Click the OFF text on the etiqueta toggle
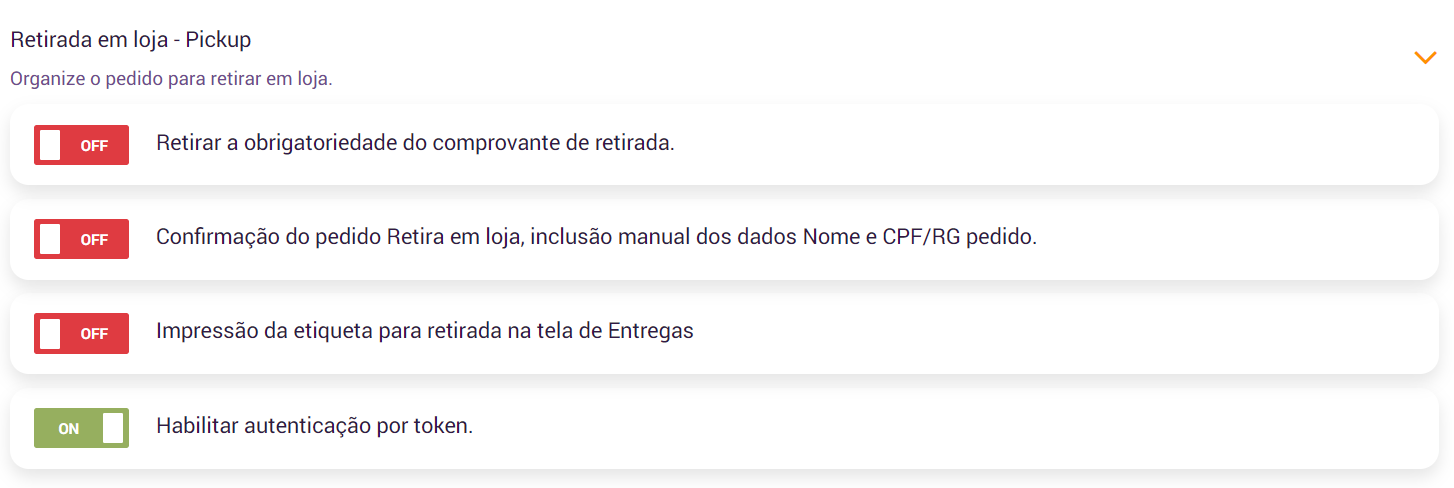This screenshot has height=488, width=1454. click(x=94, y=334)
